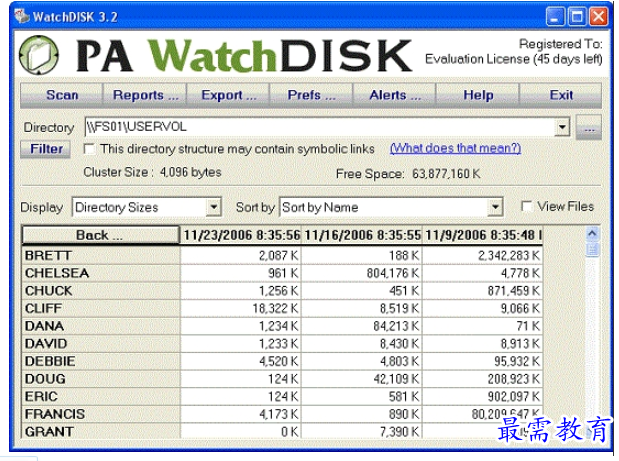This screenshot has width=619, height=461.
Task: Click the vertical scrollbar thumb
Action: tap(592, 249)
